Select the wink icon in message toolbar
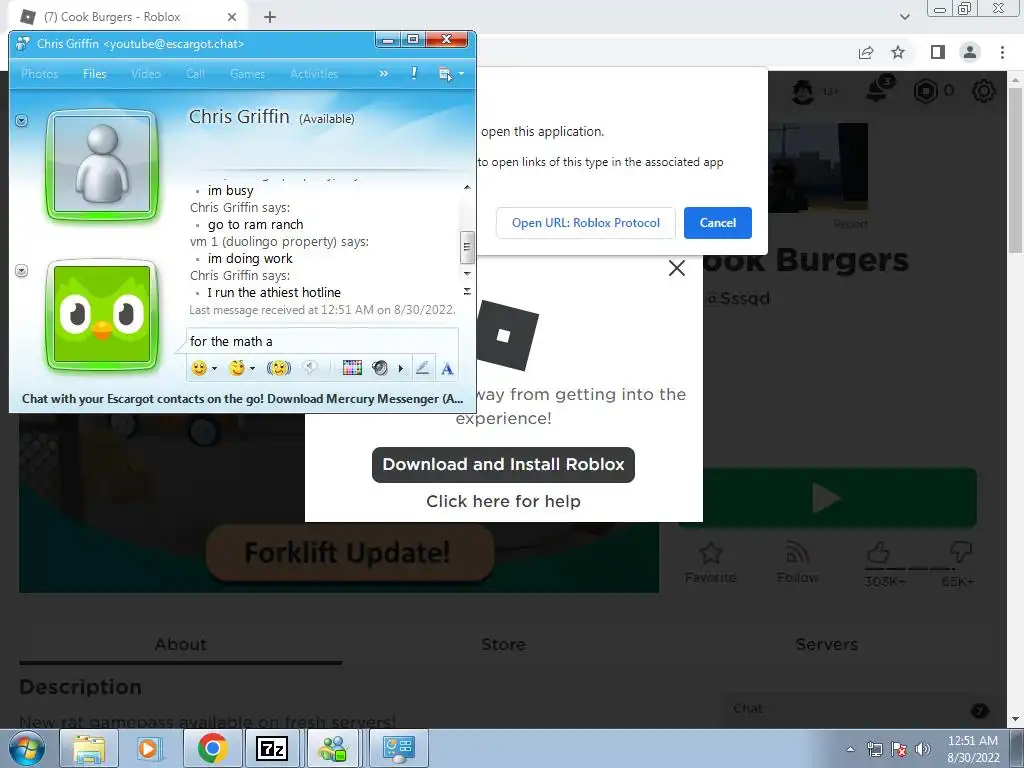 [x=236, y=368]
